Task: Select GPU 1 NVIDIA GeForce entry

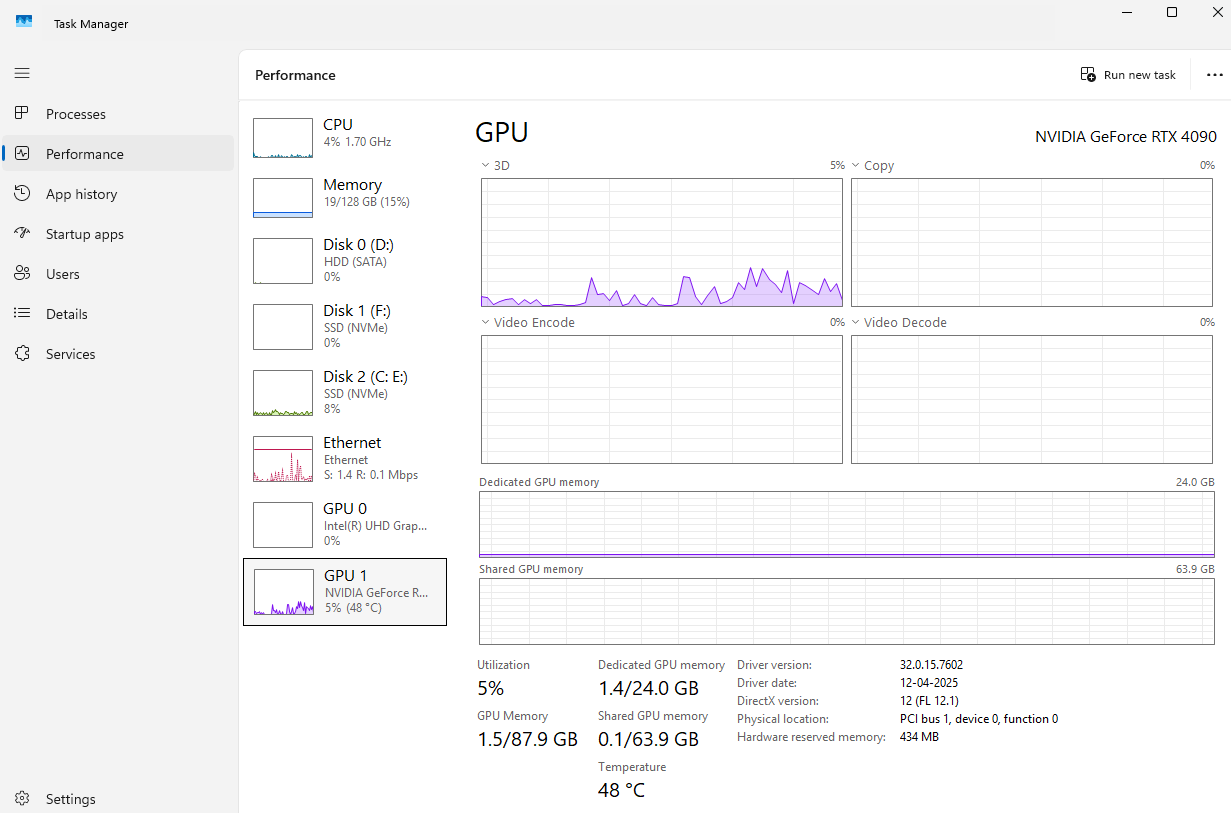Action: click(345, 592)
